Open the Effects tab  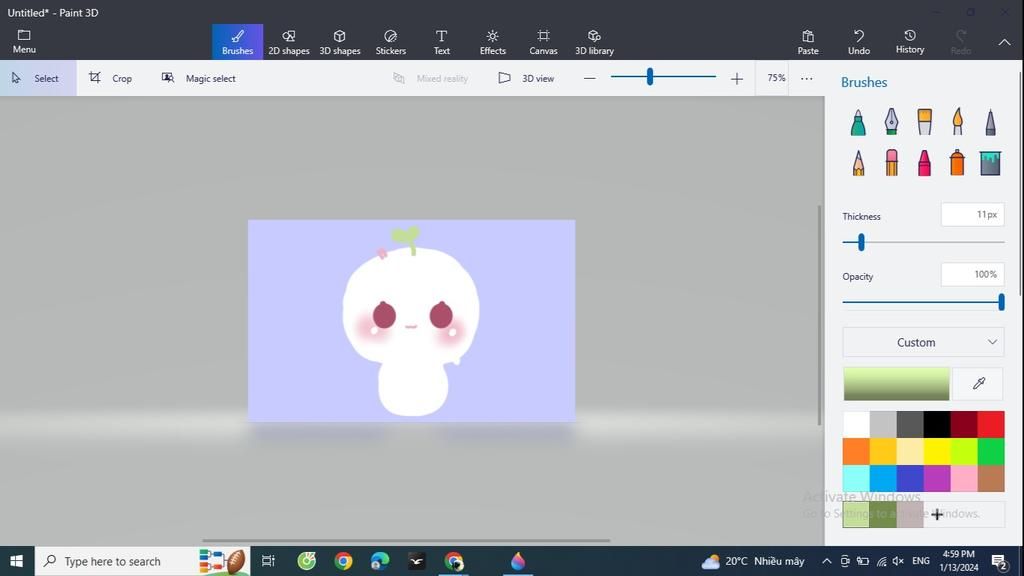pyautogui.click(x=492, y=42)
